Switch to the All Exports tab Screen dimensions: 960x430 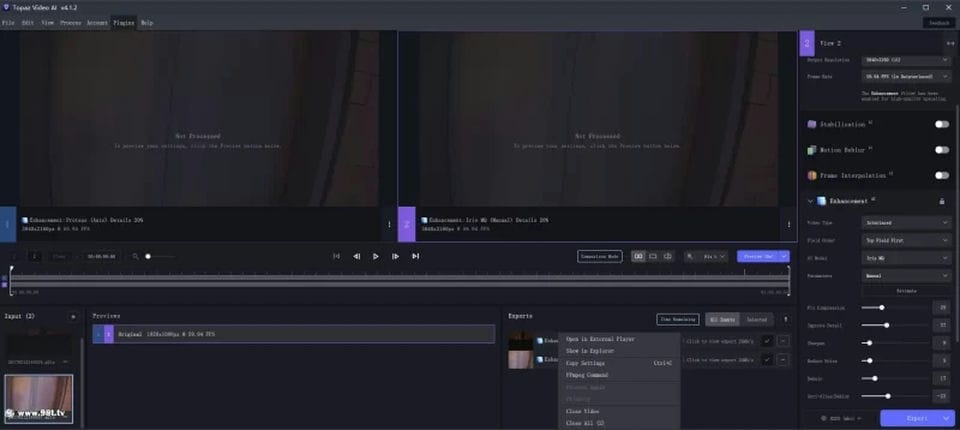(x=722, y=319)
